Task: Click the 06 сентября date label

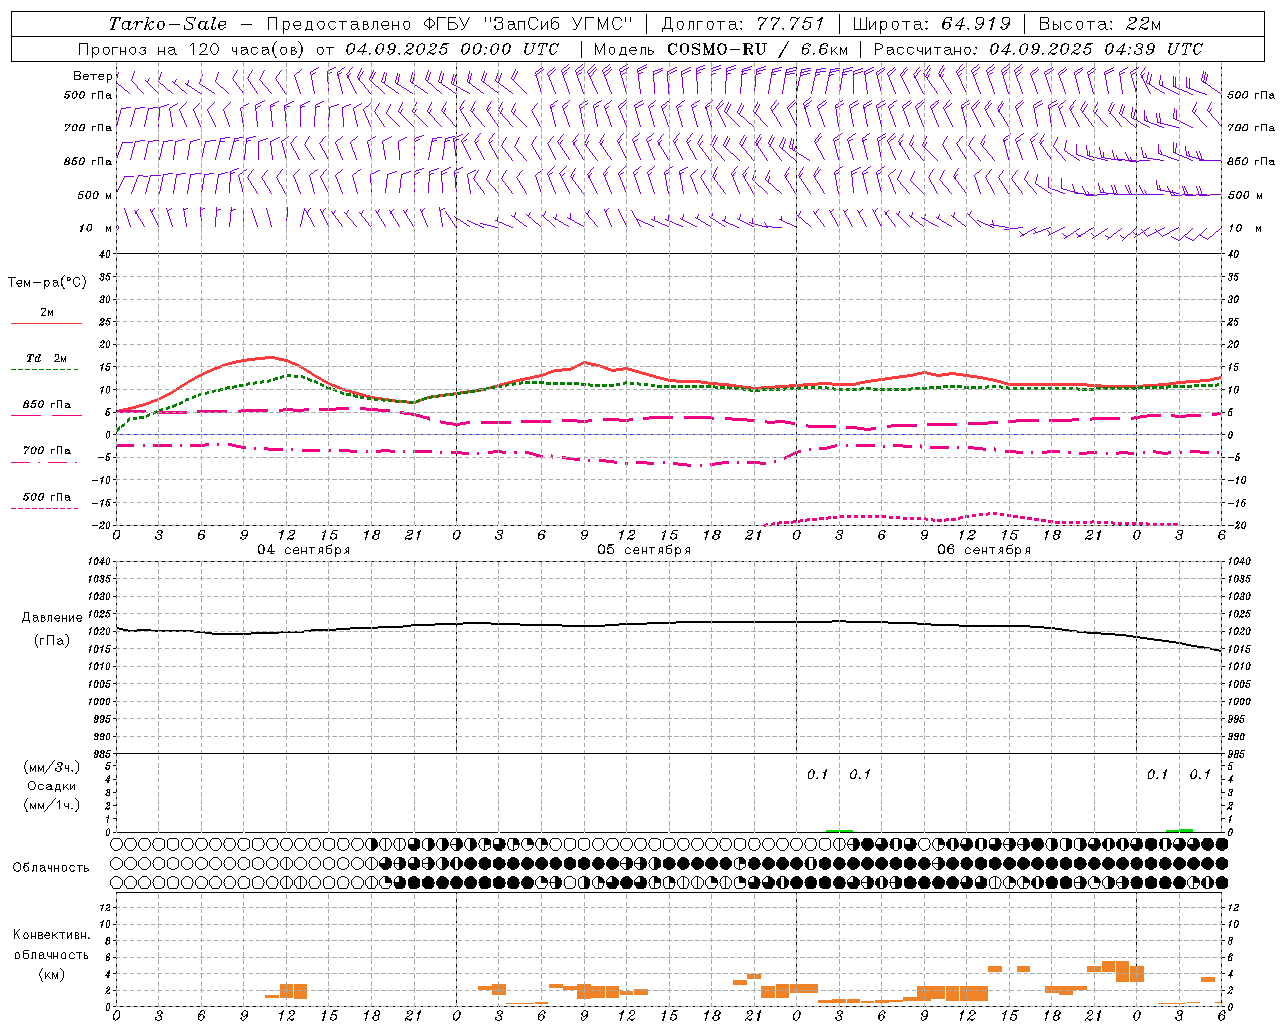Action: click(x=984, y=550)
